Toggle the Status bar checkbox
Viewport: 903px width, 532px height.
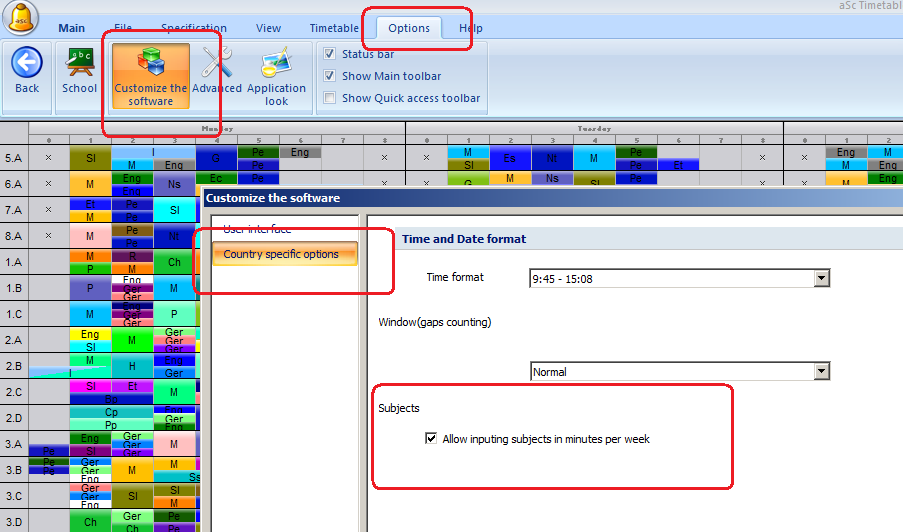coord(330,54)
